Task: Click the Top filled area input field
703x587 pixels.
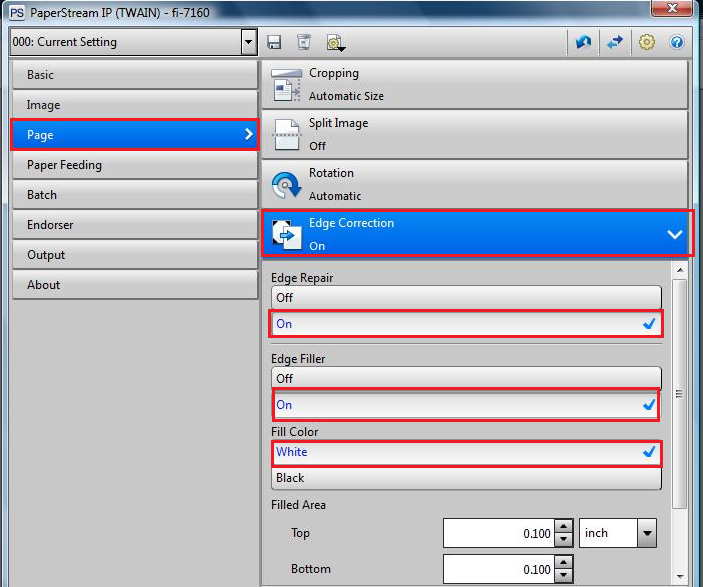Action: pyautogui.click(x=499, y=533)
